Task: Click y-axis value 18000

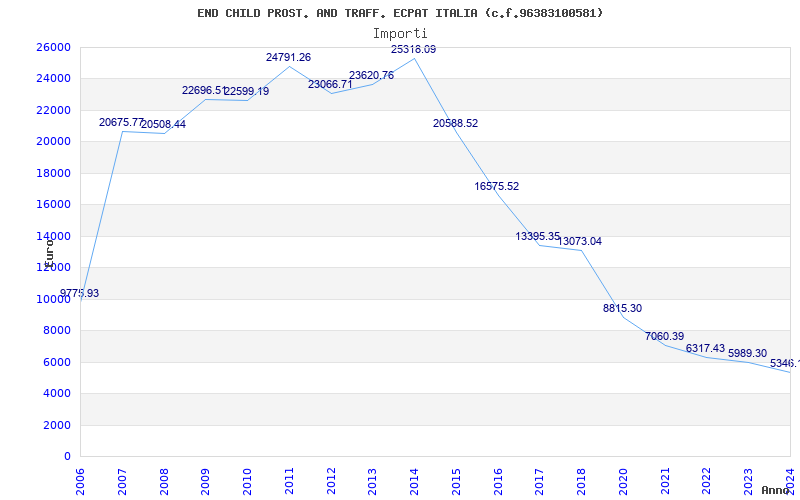Action: (53, 173)
